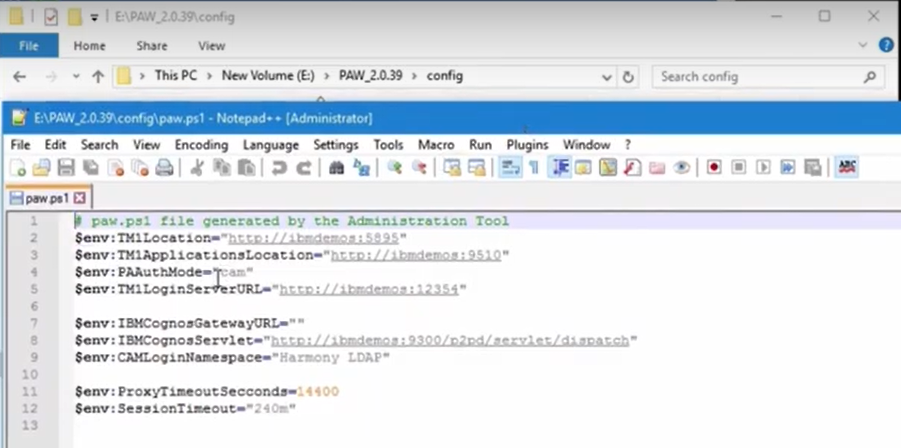The height and width of the screenshot is (448, 901).
Task: Click the Playback macro icon
Action: 763,168
